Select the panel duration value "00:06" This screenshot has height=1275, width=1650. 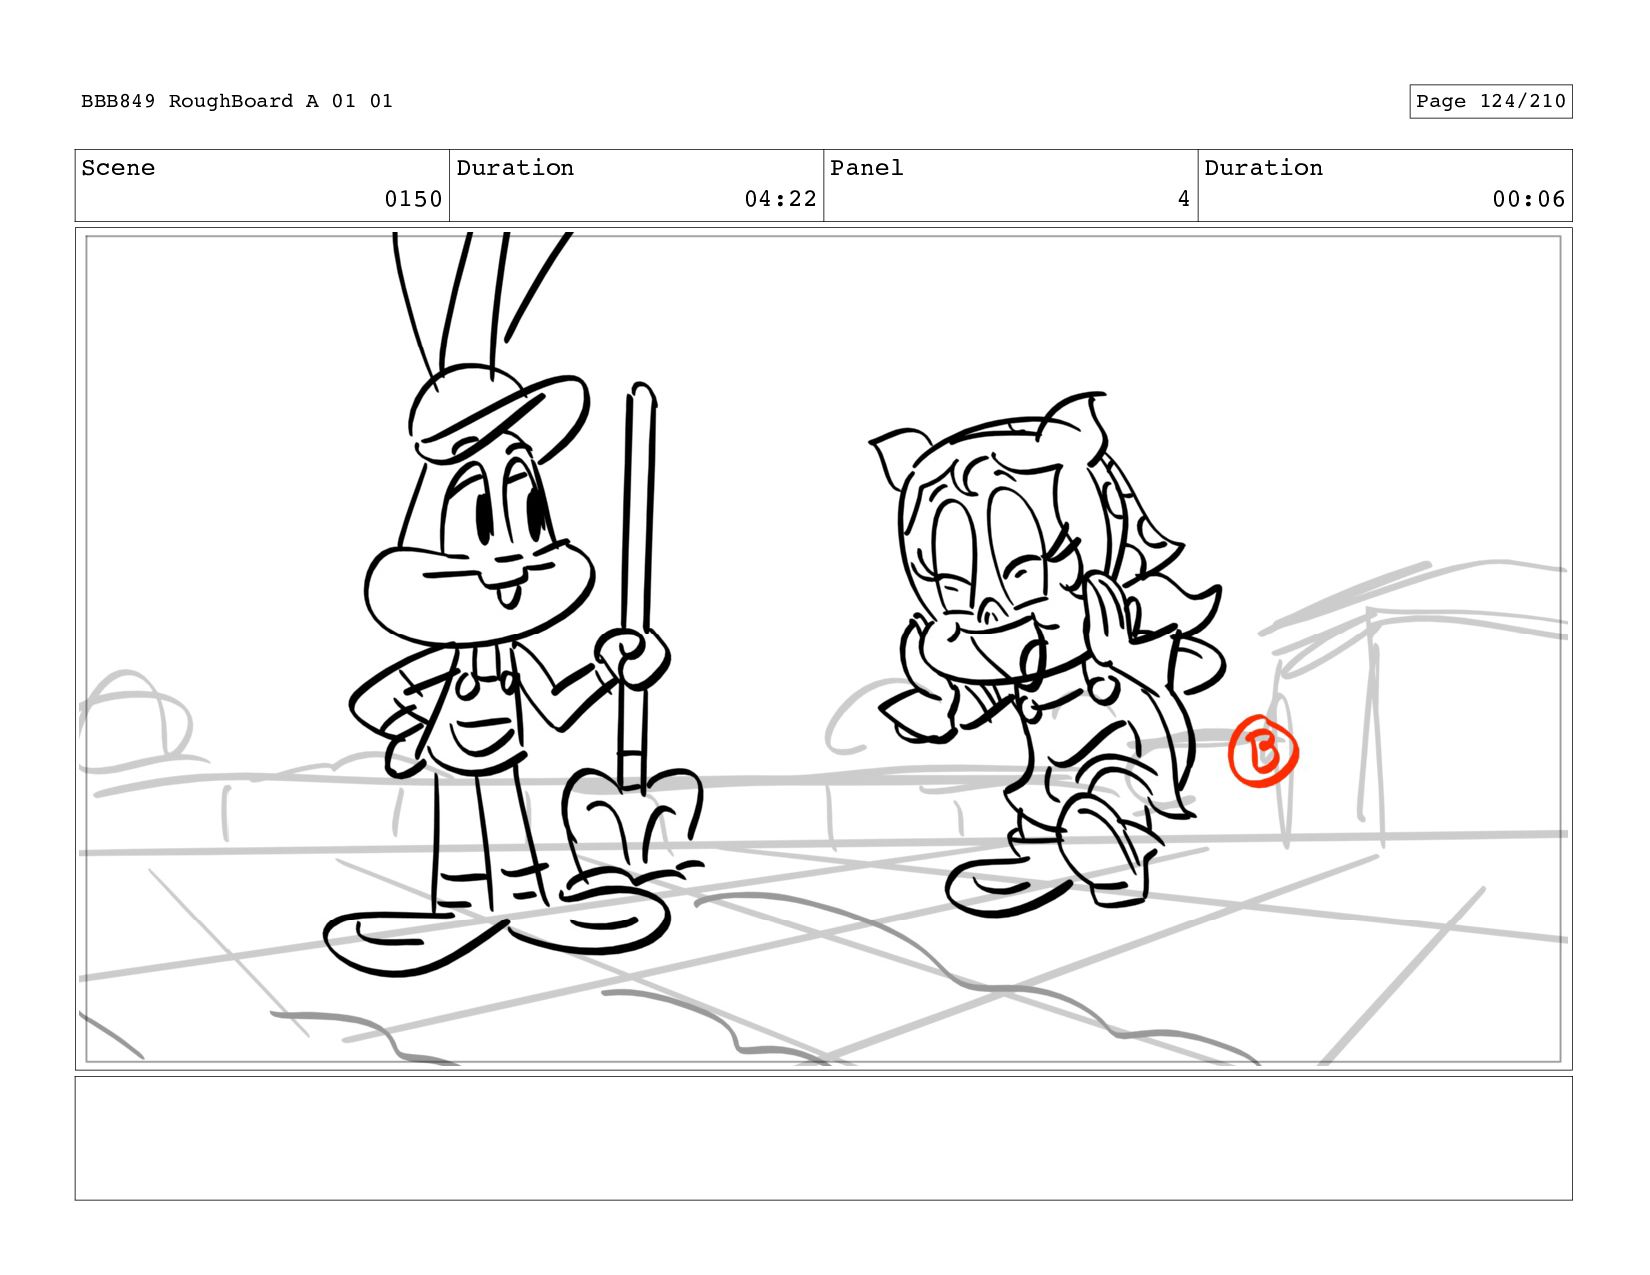tap(1529, 199)
